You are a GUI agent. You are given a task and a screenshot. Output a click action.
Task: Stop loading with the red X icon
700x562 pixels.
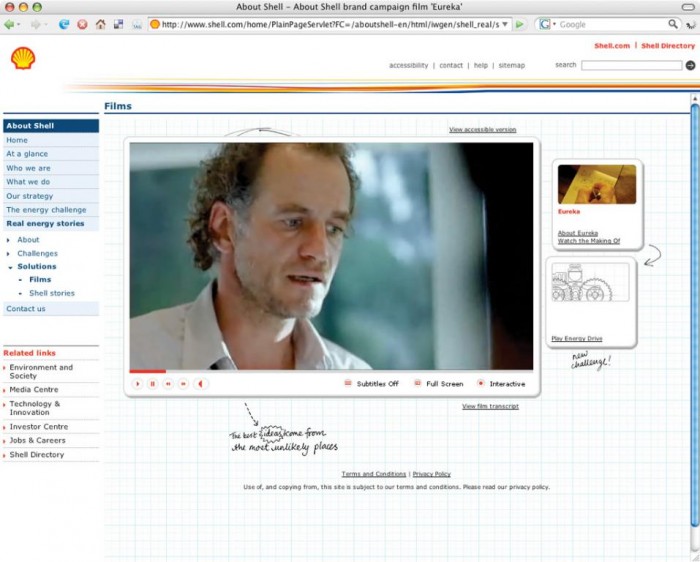click(82, 25)
